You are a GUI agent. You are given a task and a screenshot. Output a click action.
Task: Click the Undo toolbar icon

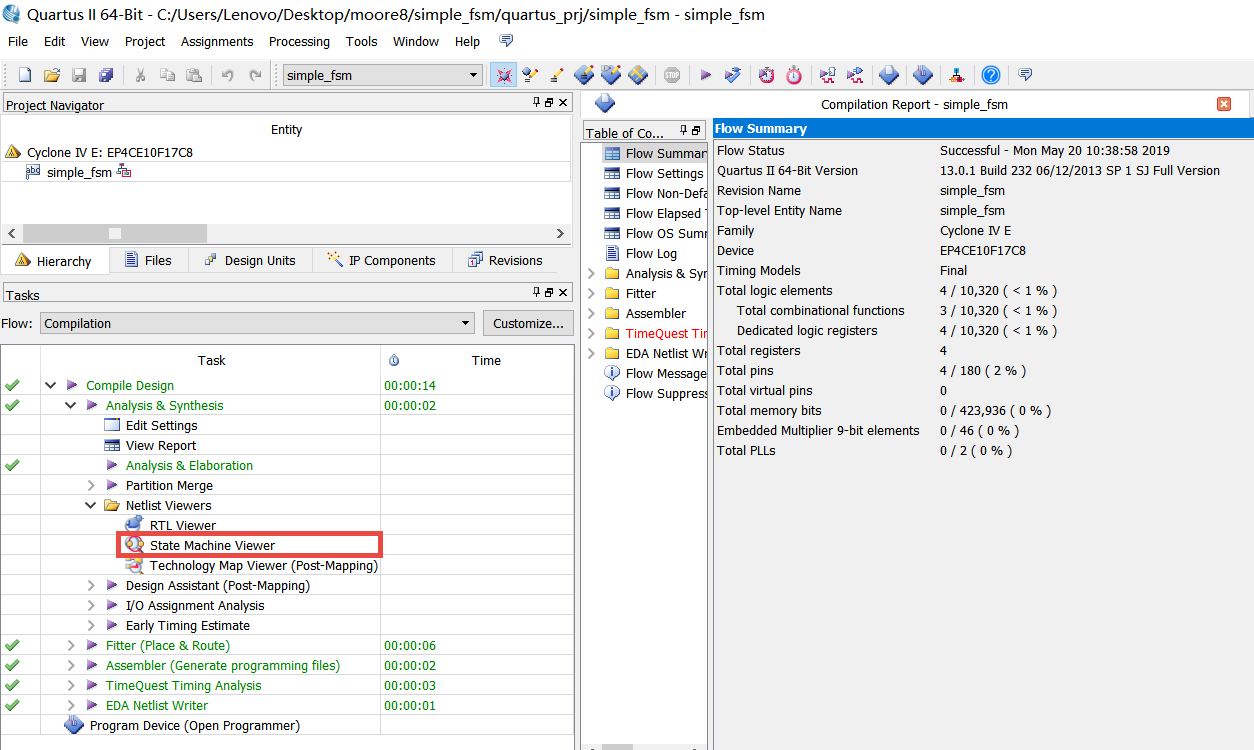(228, 75)
